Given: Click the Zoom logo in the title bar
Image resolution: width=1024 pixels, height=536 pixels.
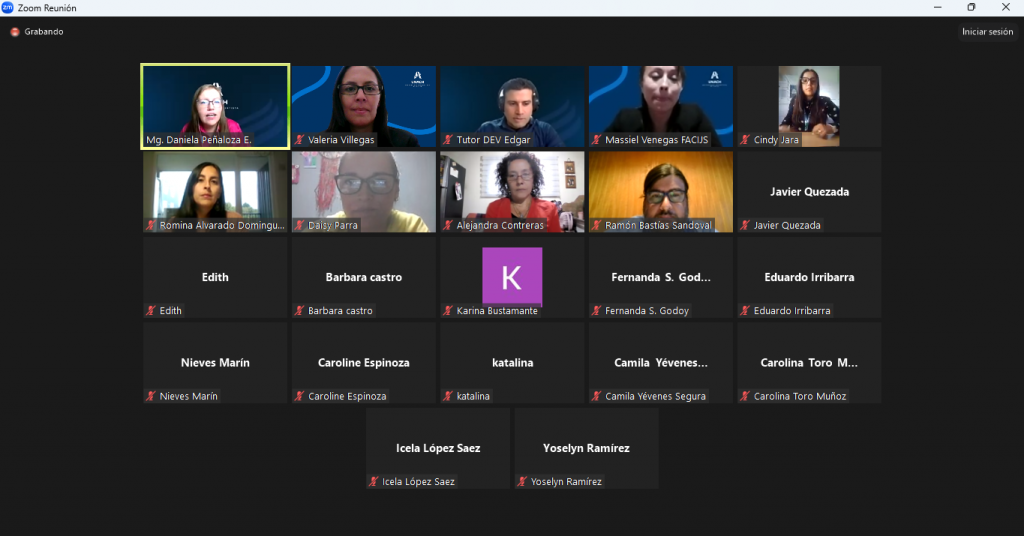Looking at the screenshot, I should point(8,8).
